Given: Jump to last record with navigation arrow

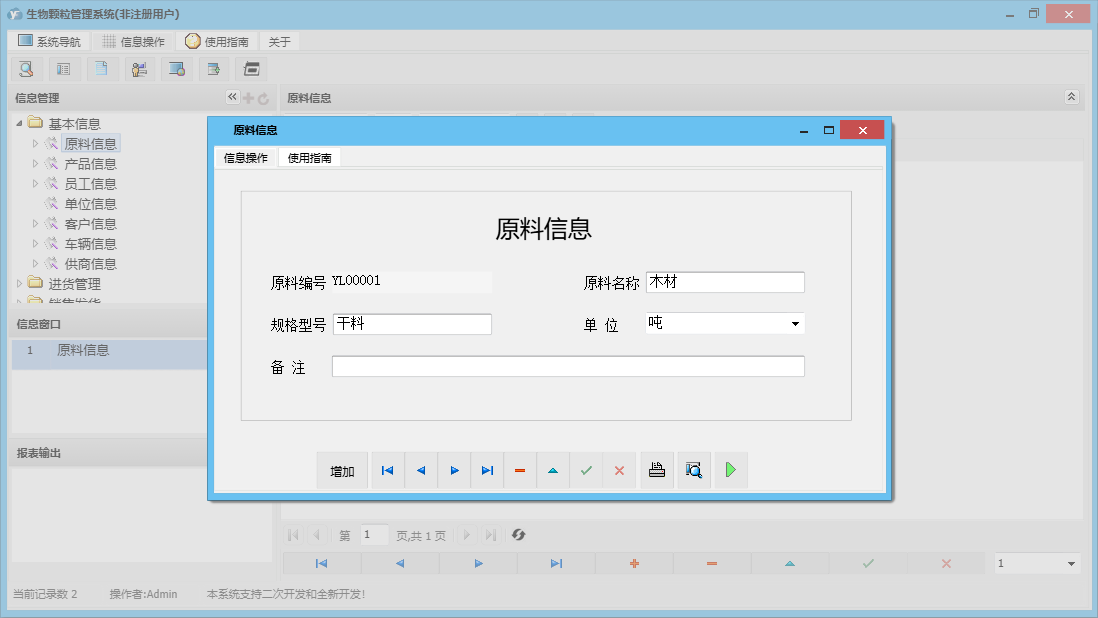Looking at the screenshot, I should [486, 470].
